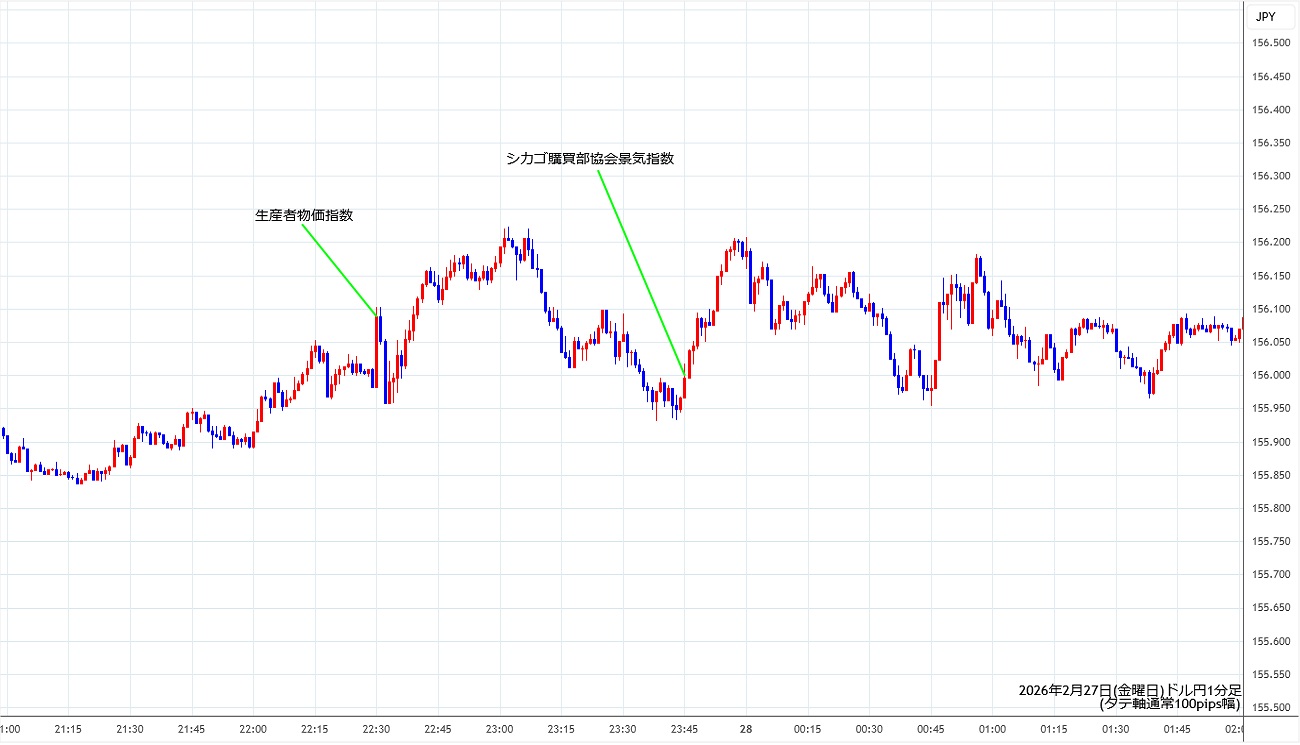Select the 22:30 time axis label
This screenshot has height=745, width=1300.
click(376, 729)
